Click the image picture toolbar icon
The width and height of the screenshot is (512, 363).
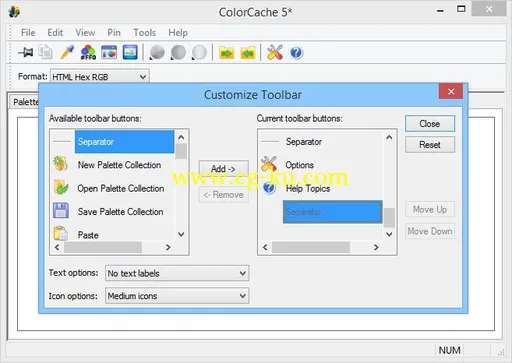pyautogui.click(x=130, y=52)
